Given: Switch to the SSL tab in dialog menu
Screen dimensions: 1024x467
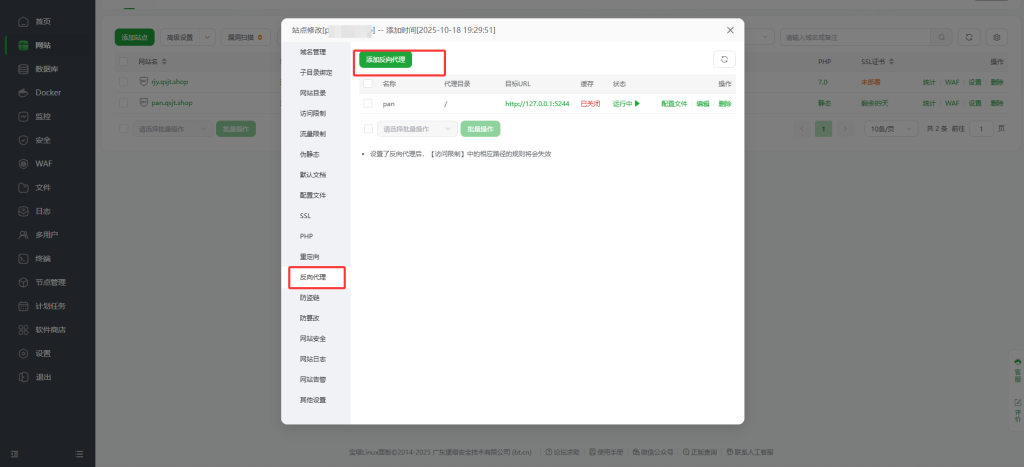Looking at the screenshot, I should (x=305, y=215).
